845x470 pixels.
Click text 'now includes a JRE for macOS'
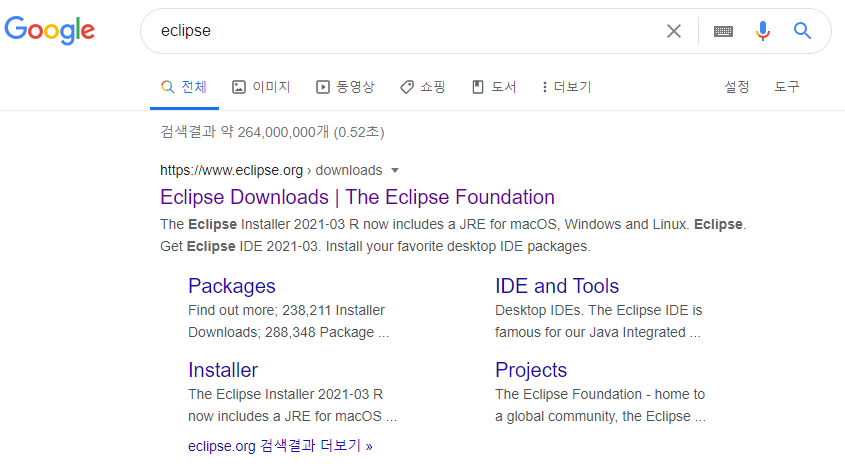point(285,417)
